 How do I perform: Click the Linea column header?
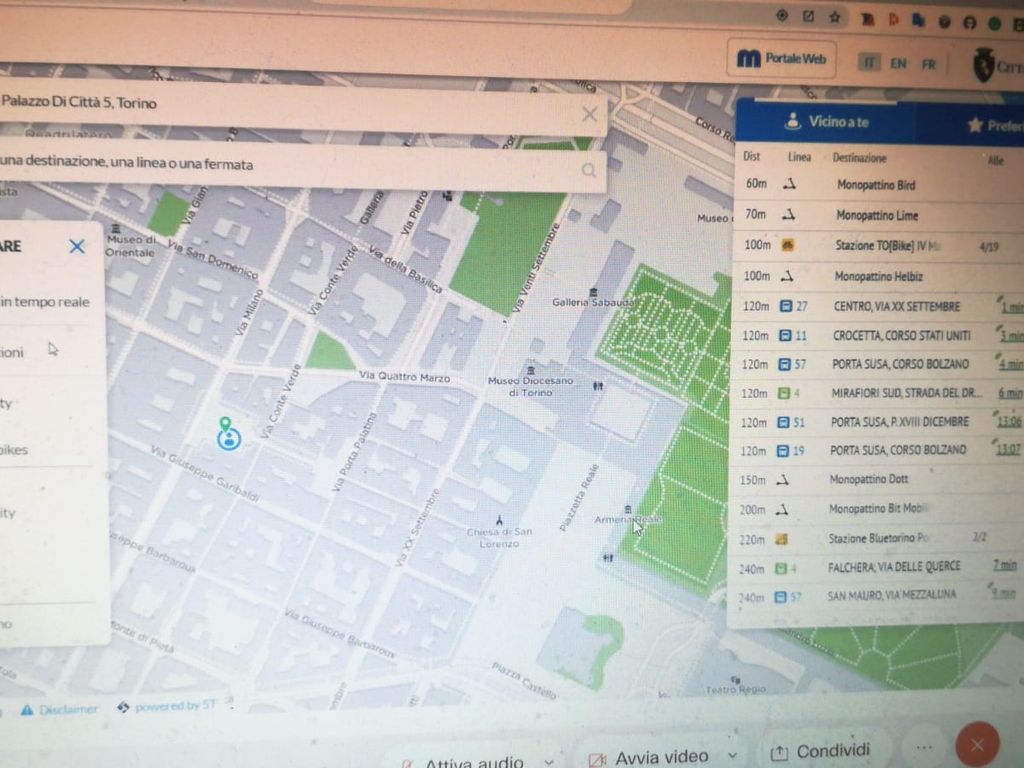(x=799, y=157)
